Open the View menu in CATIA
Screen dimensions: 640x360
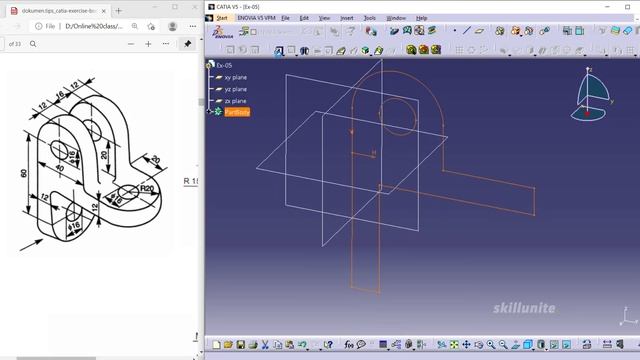pos(324,18)
